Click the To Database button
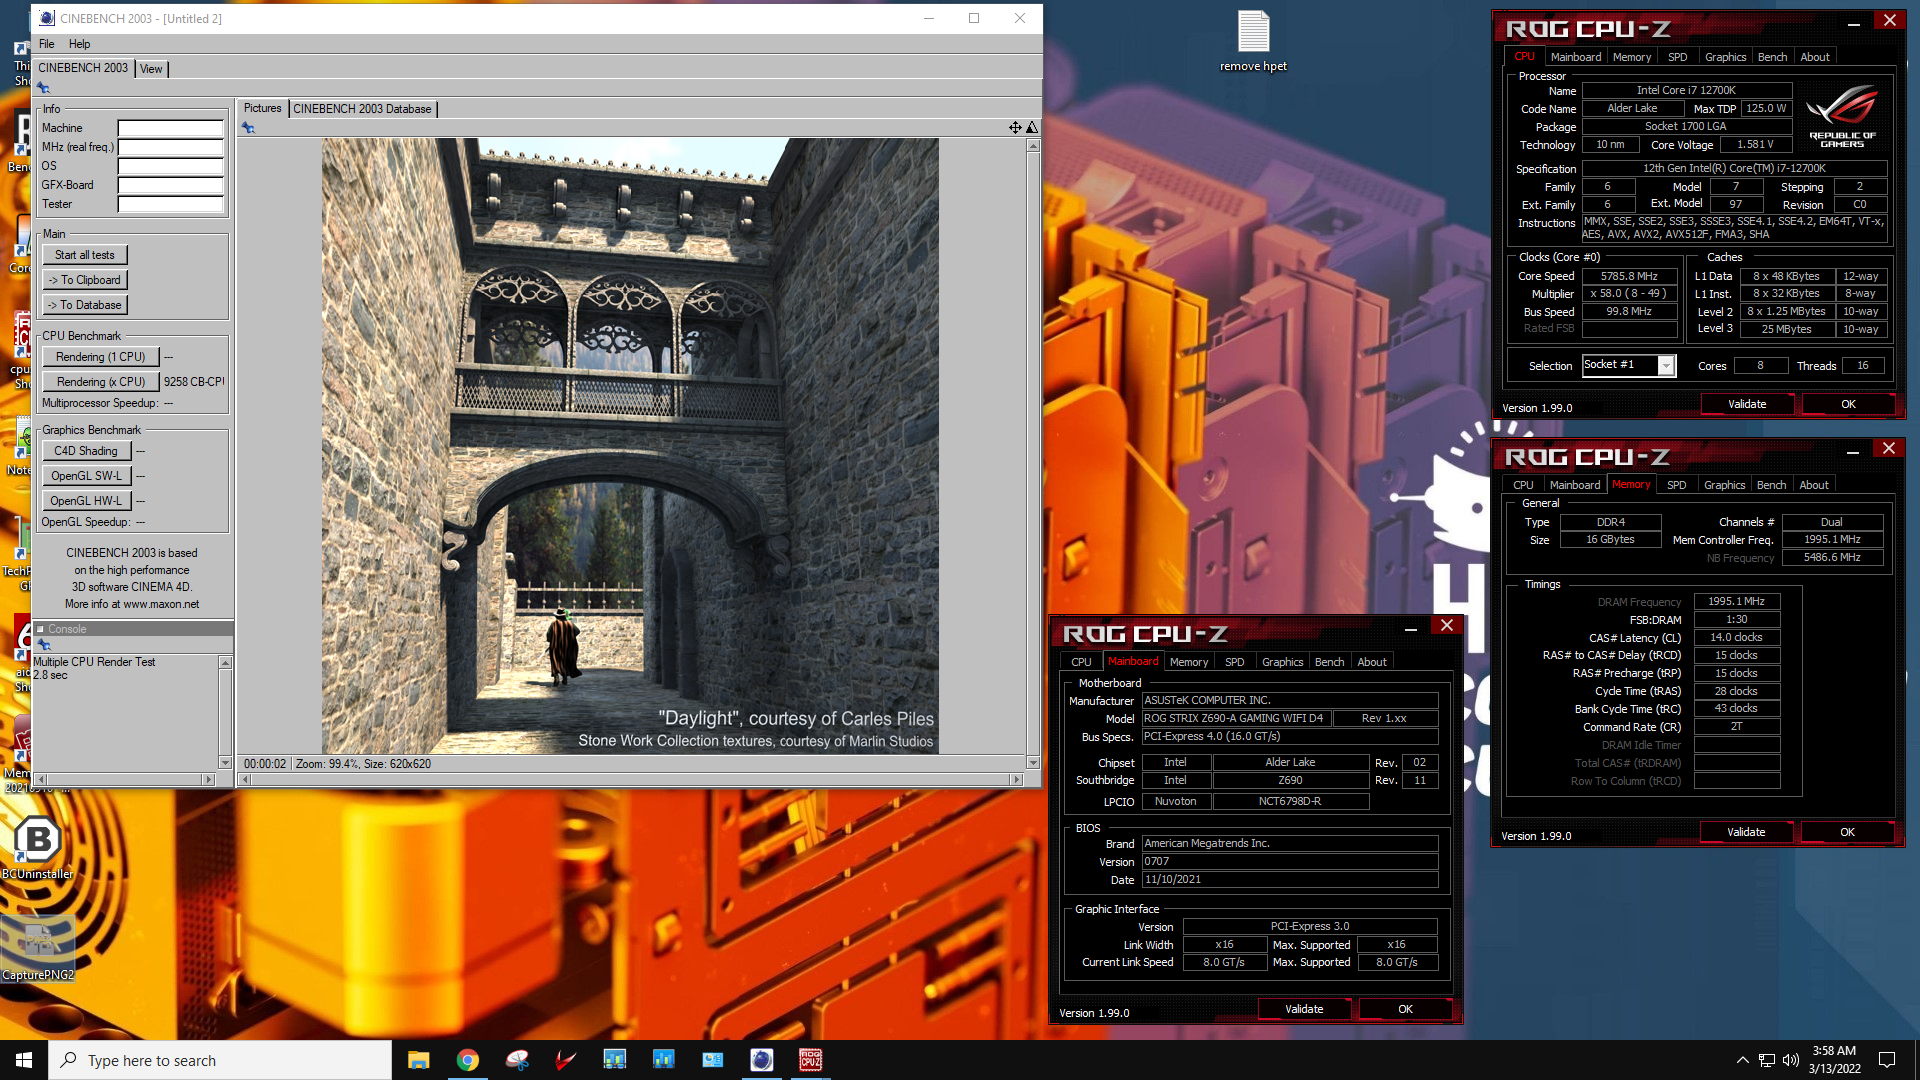This screenshot has width=1920, height=1080. coord(85,305)
